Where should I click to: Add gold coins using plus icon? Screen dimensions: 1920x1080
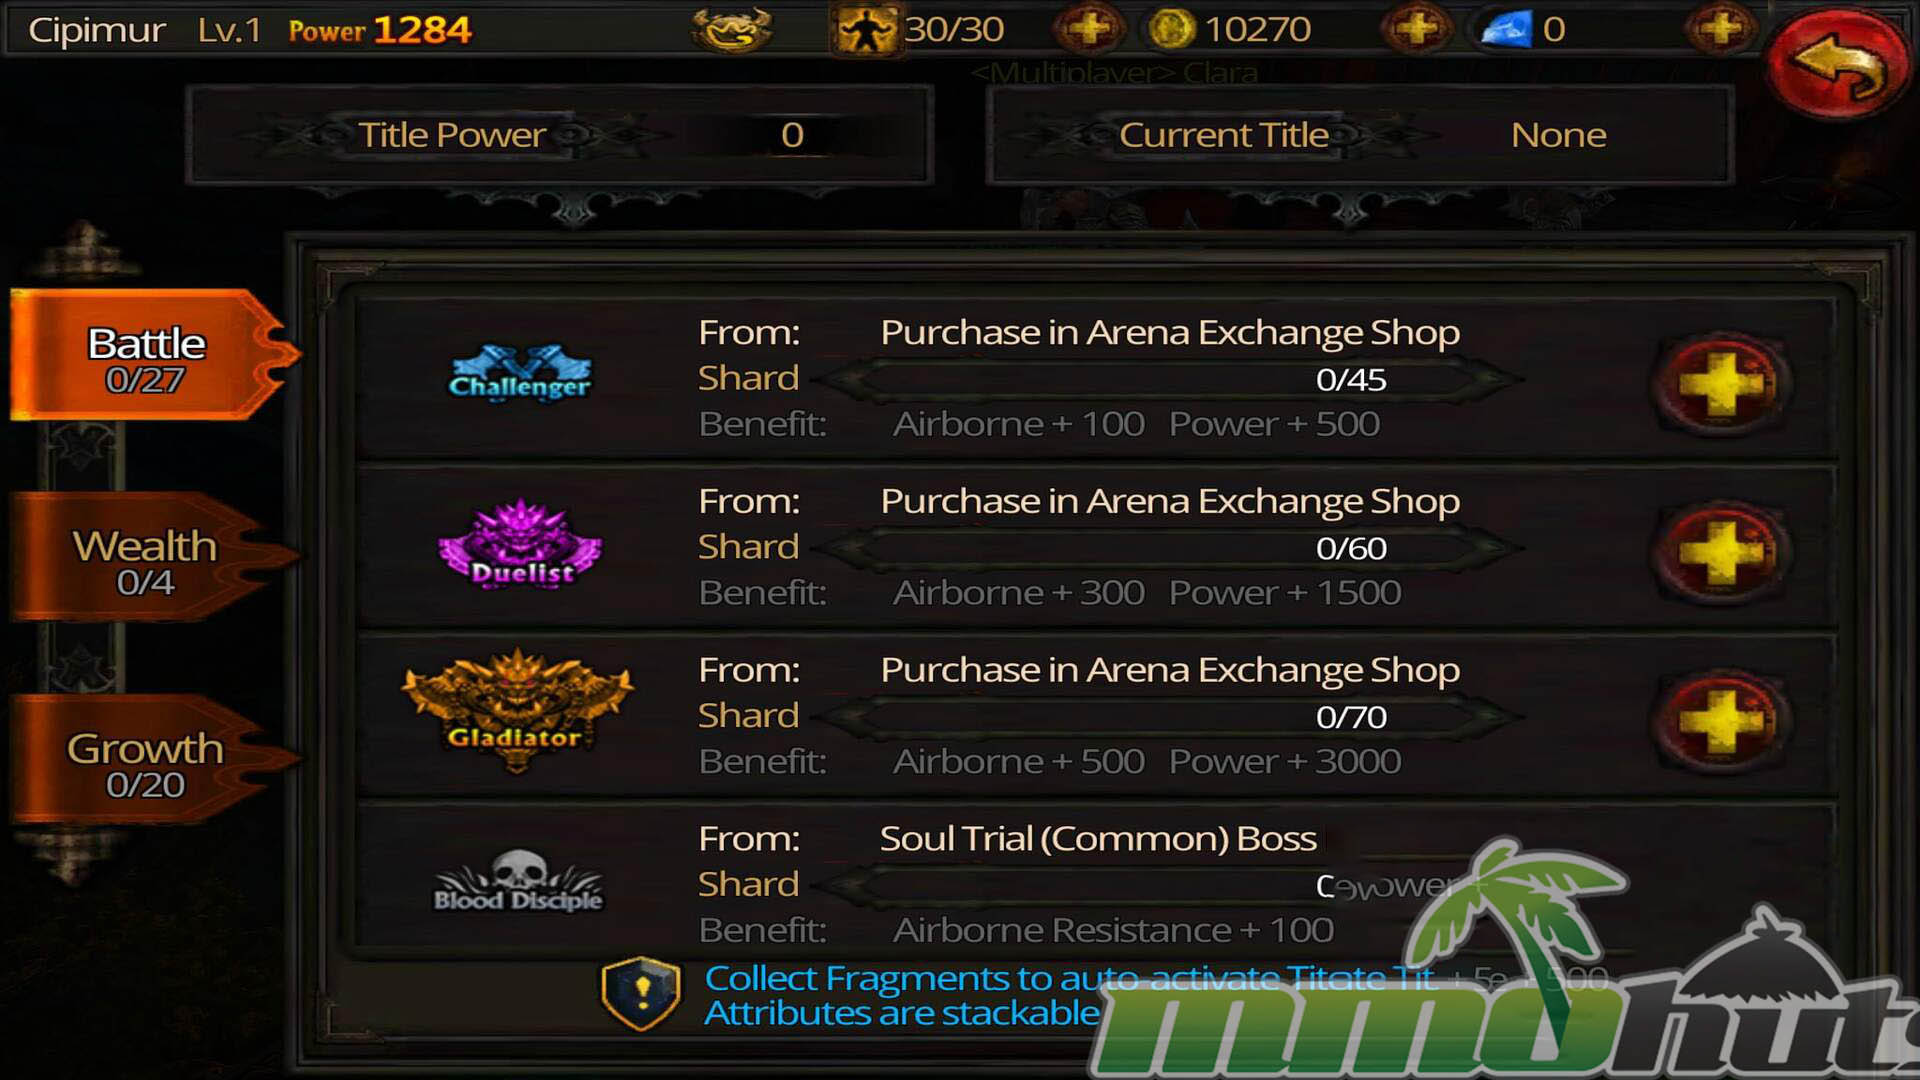click(x=1416, y=29)
